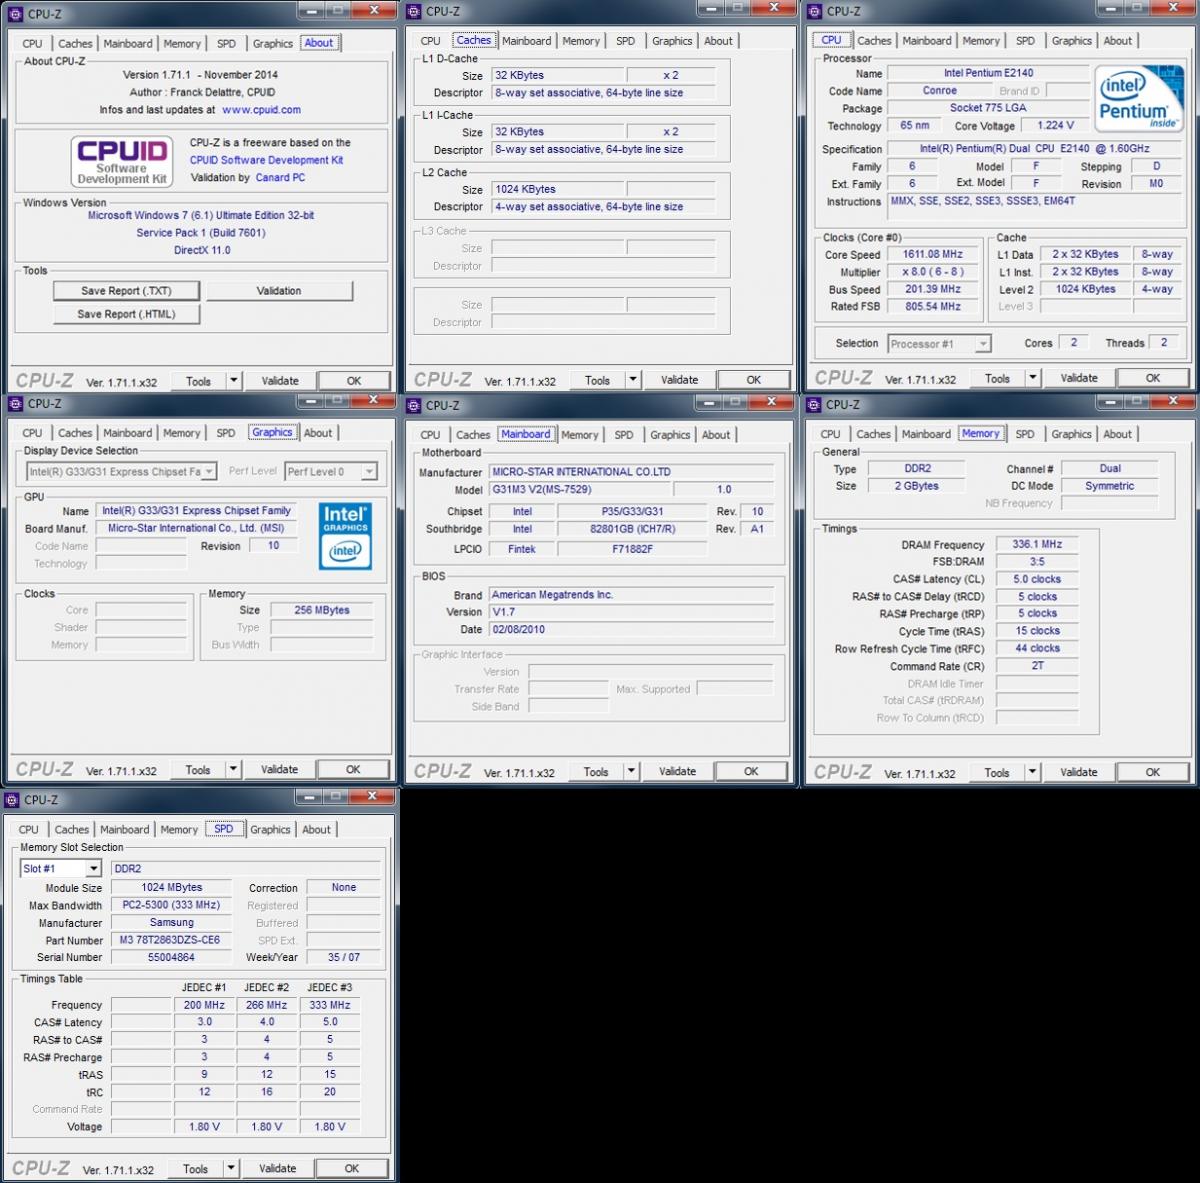Select About tab in the About window
Screen dimensions: 1200x1183
click(319, 43)
